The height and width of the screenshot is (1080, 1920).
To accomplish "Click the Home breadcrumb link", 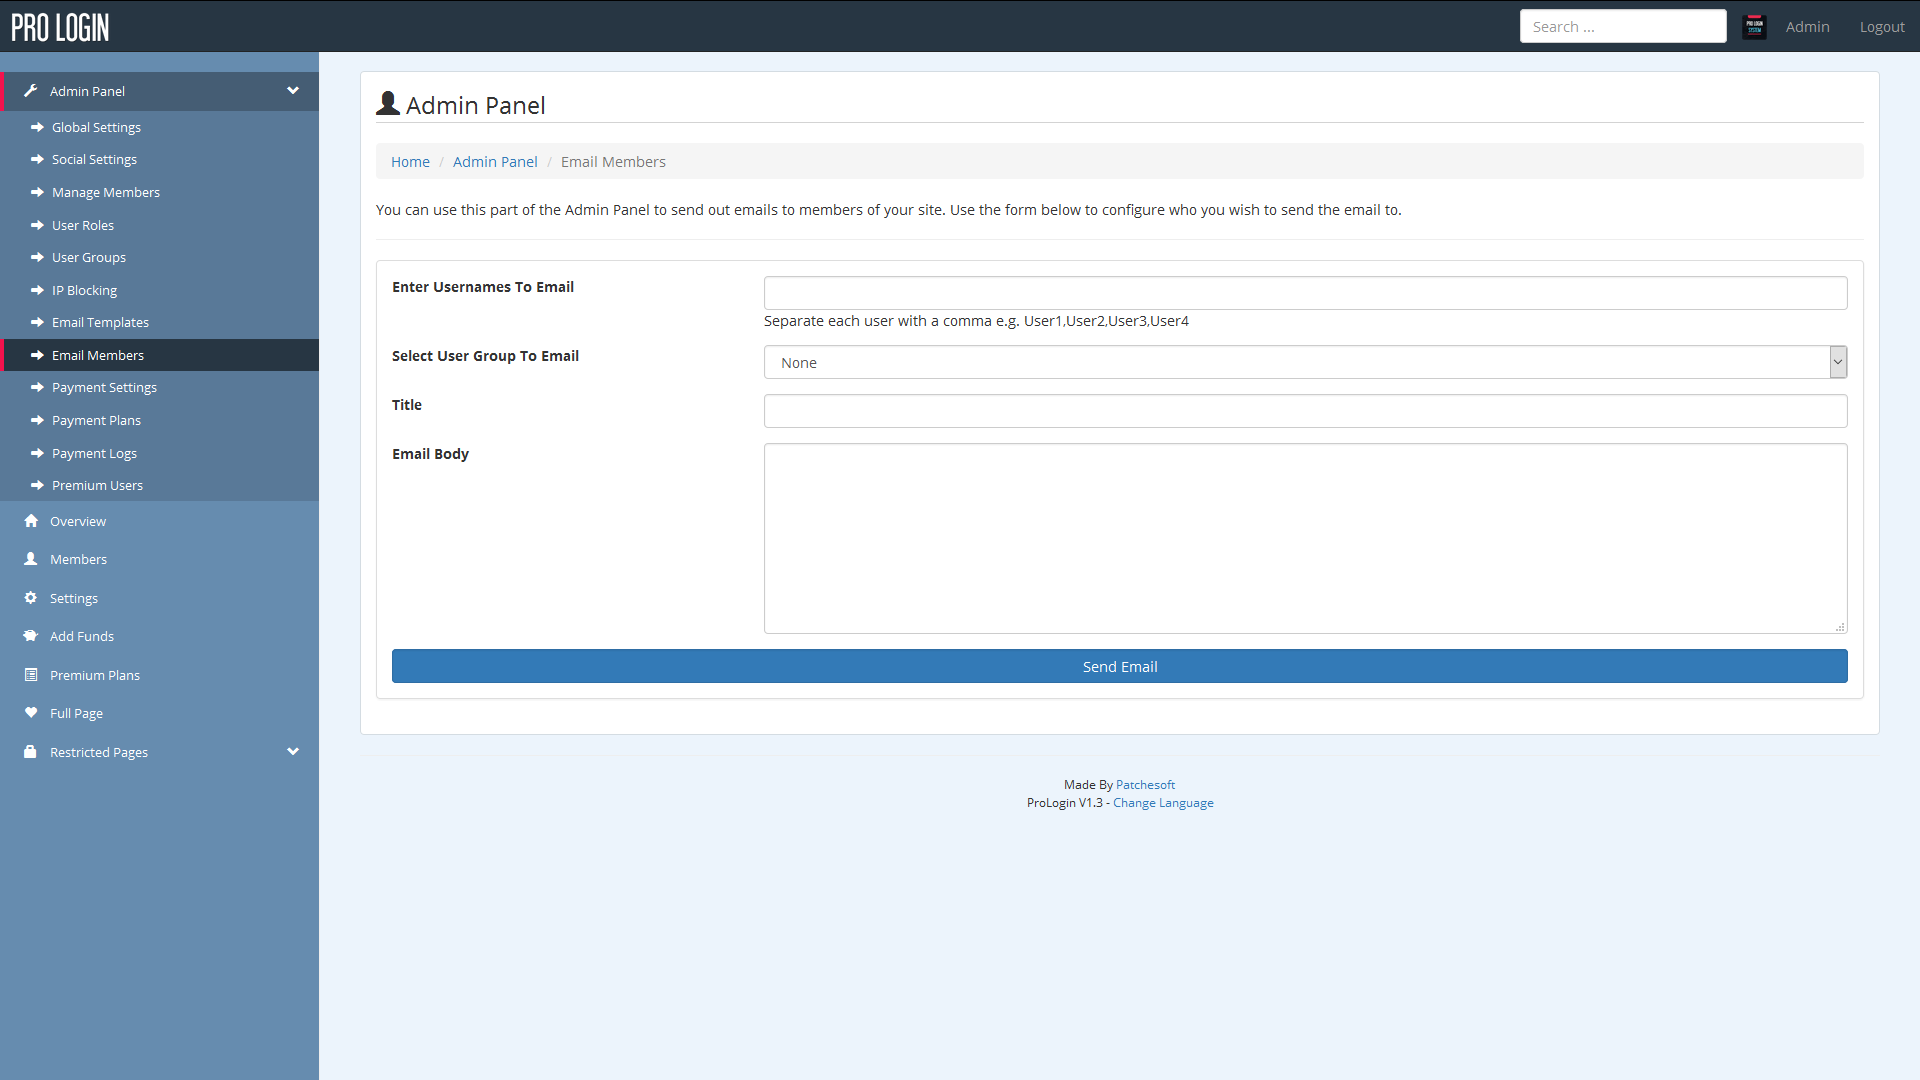I will [410, 162].
